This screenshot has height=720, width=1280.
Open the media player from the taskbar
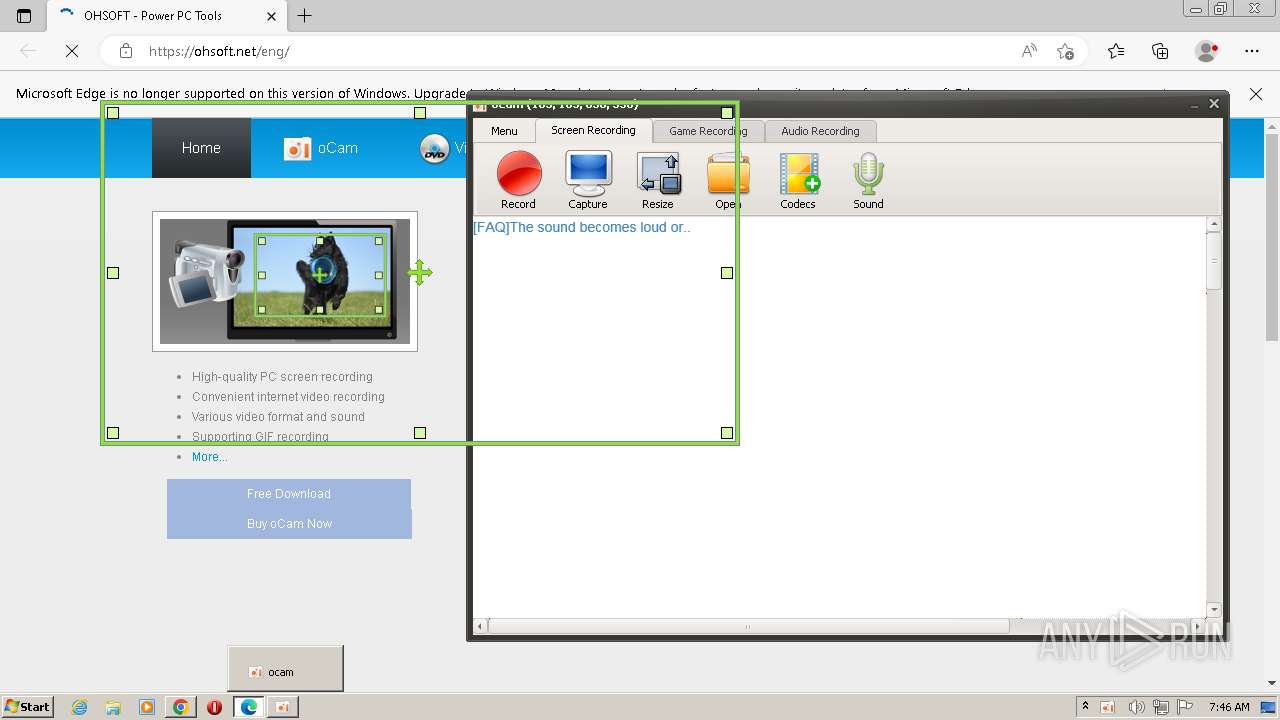click(147, 707)
